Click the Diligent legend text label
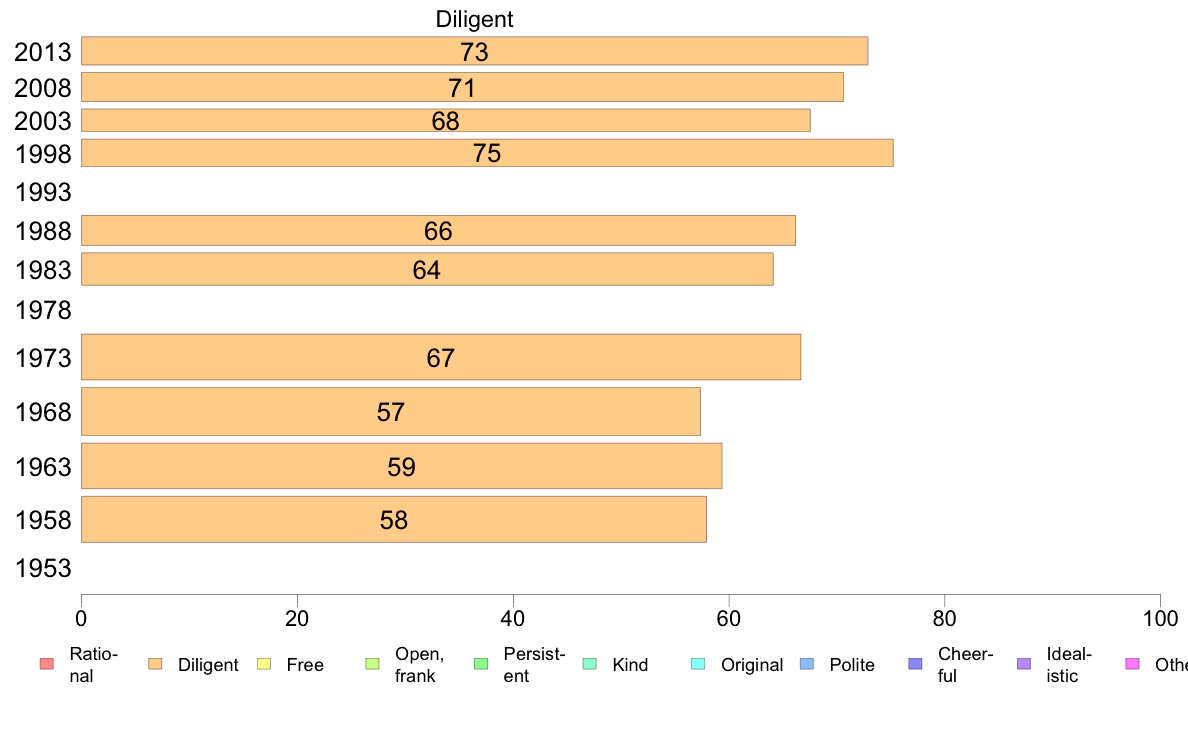This screenshot has width=1188, height=736. click(x=208, y=665)
